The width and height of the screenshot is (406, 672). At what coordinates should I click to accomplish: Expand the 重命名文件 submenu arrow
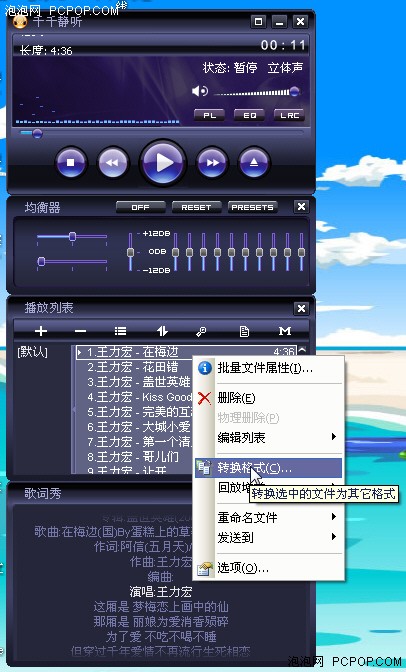334,517
